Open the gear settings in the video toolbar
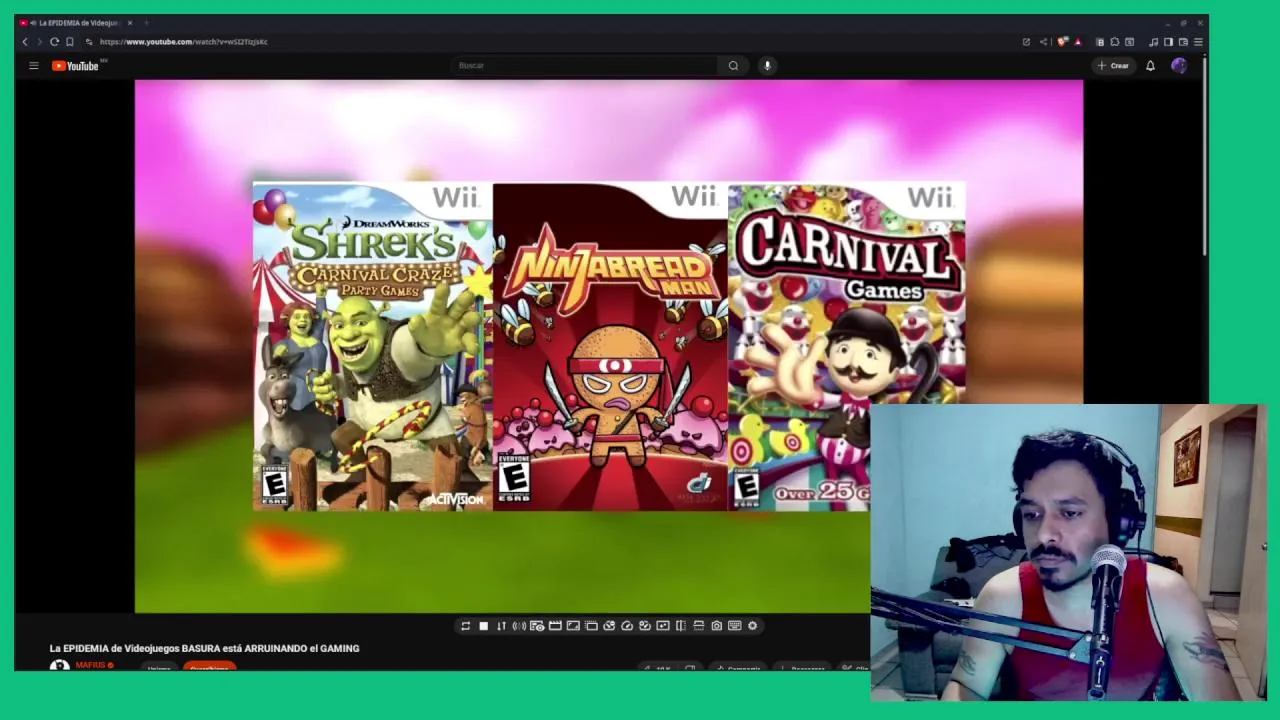The height and width of the screenshot is (720, 1280). click(753, 626)
